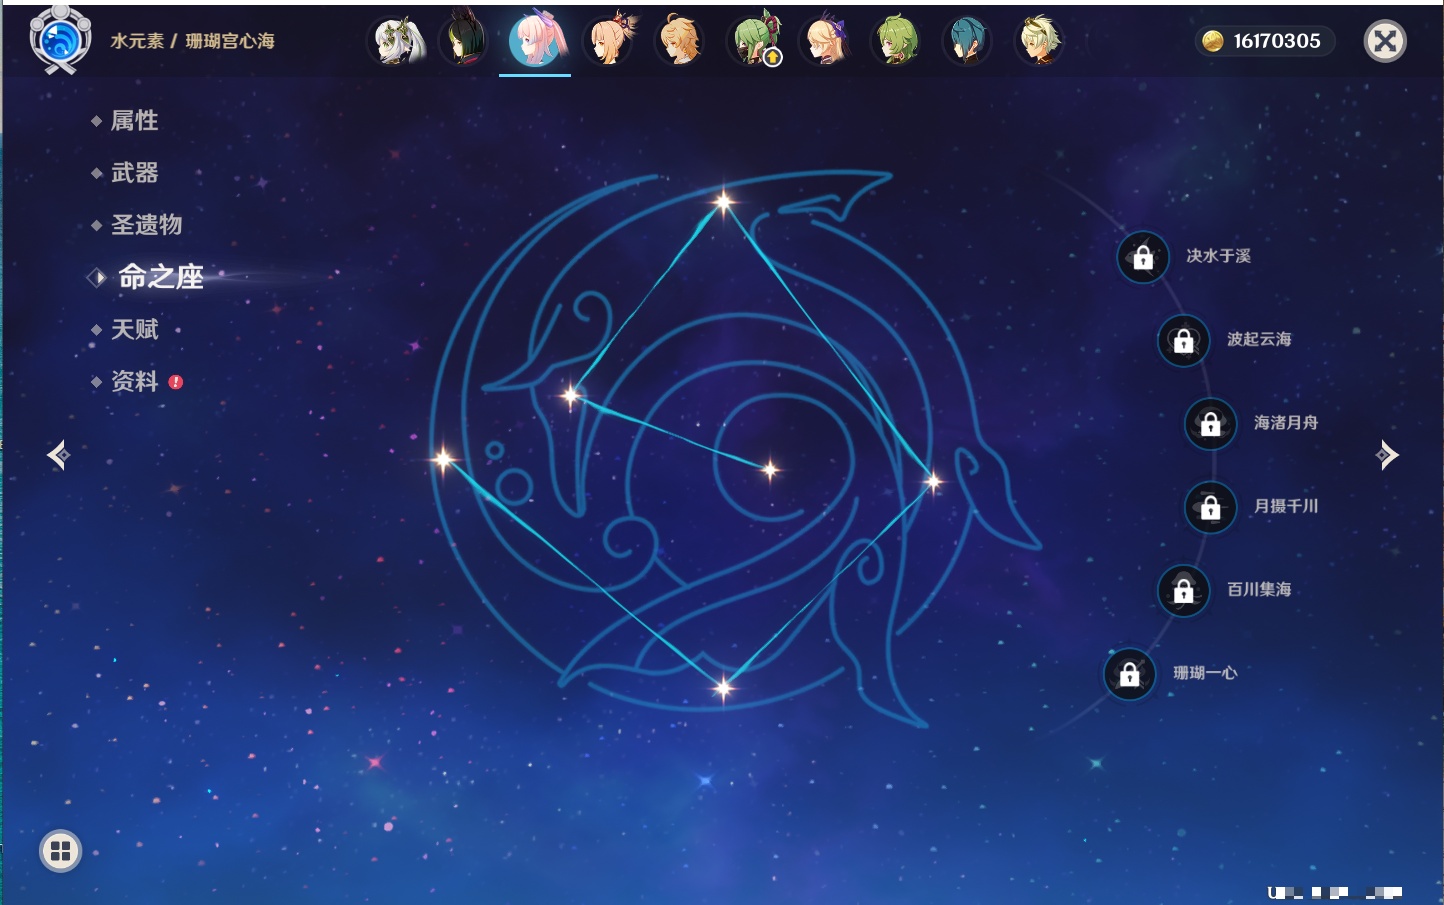
Task: Select the pale-blond avatar with gold headpiece
Action: (1040, 40)
